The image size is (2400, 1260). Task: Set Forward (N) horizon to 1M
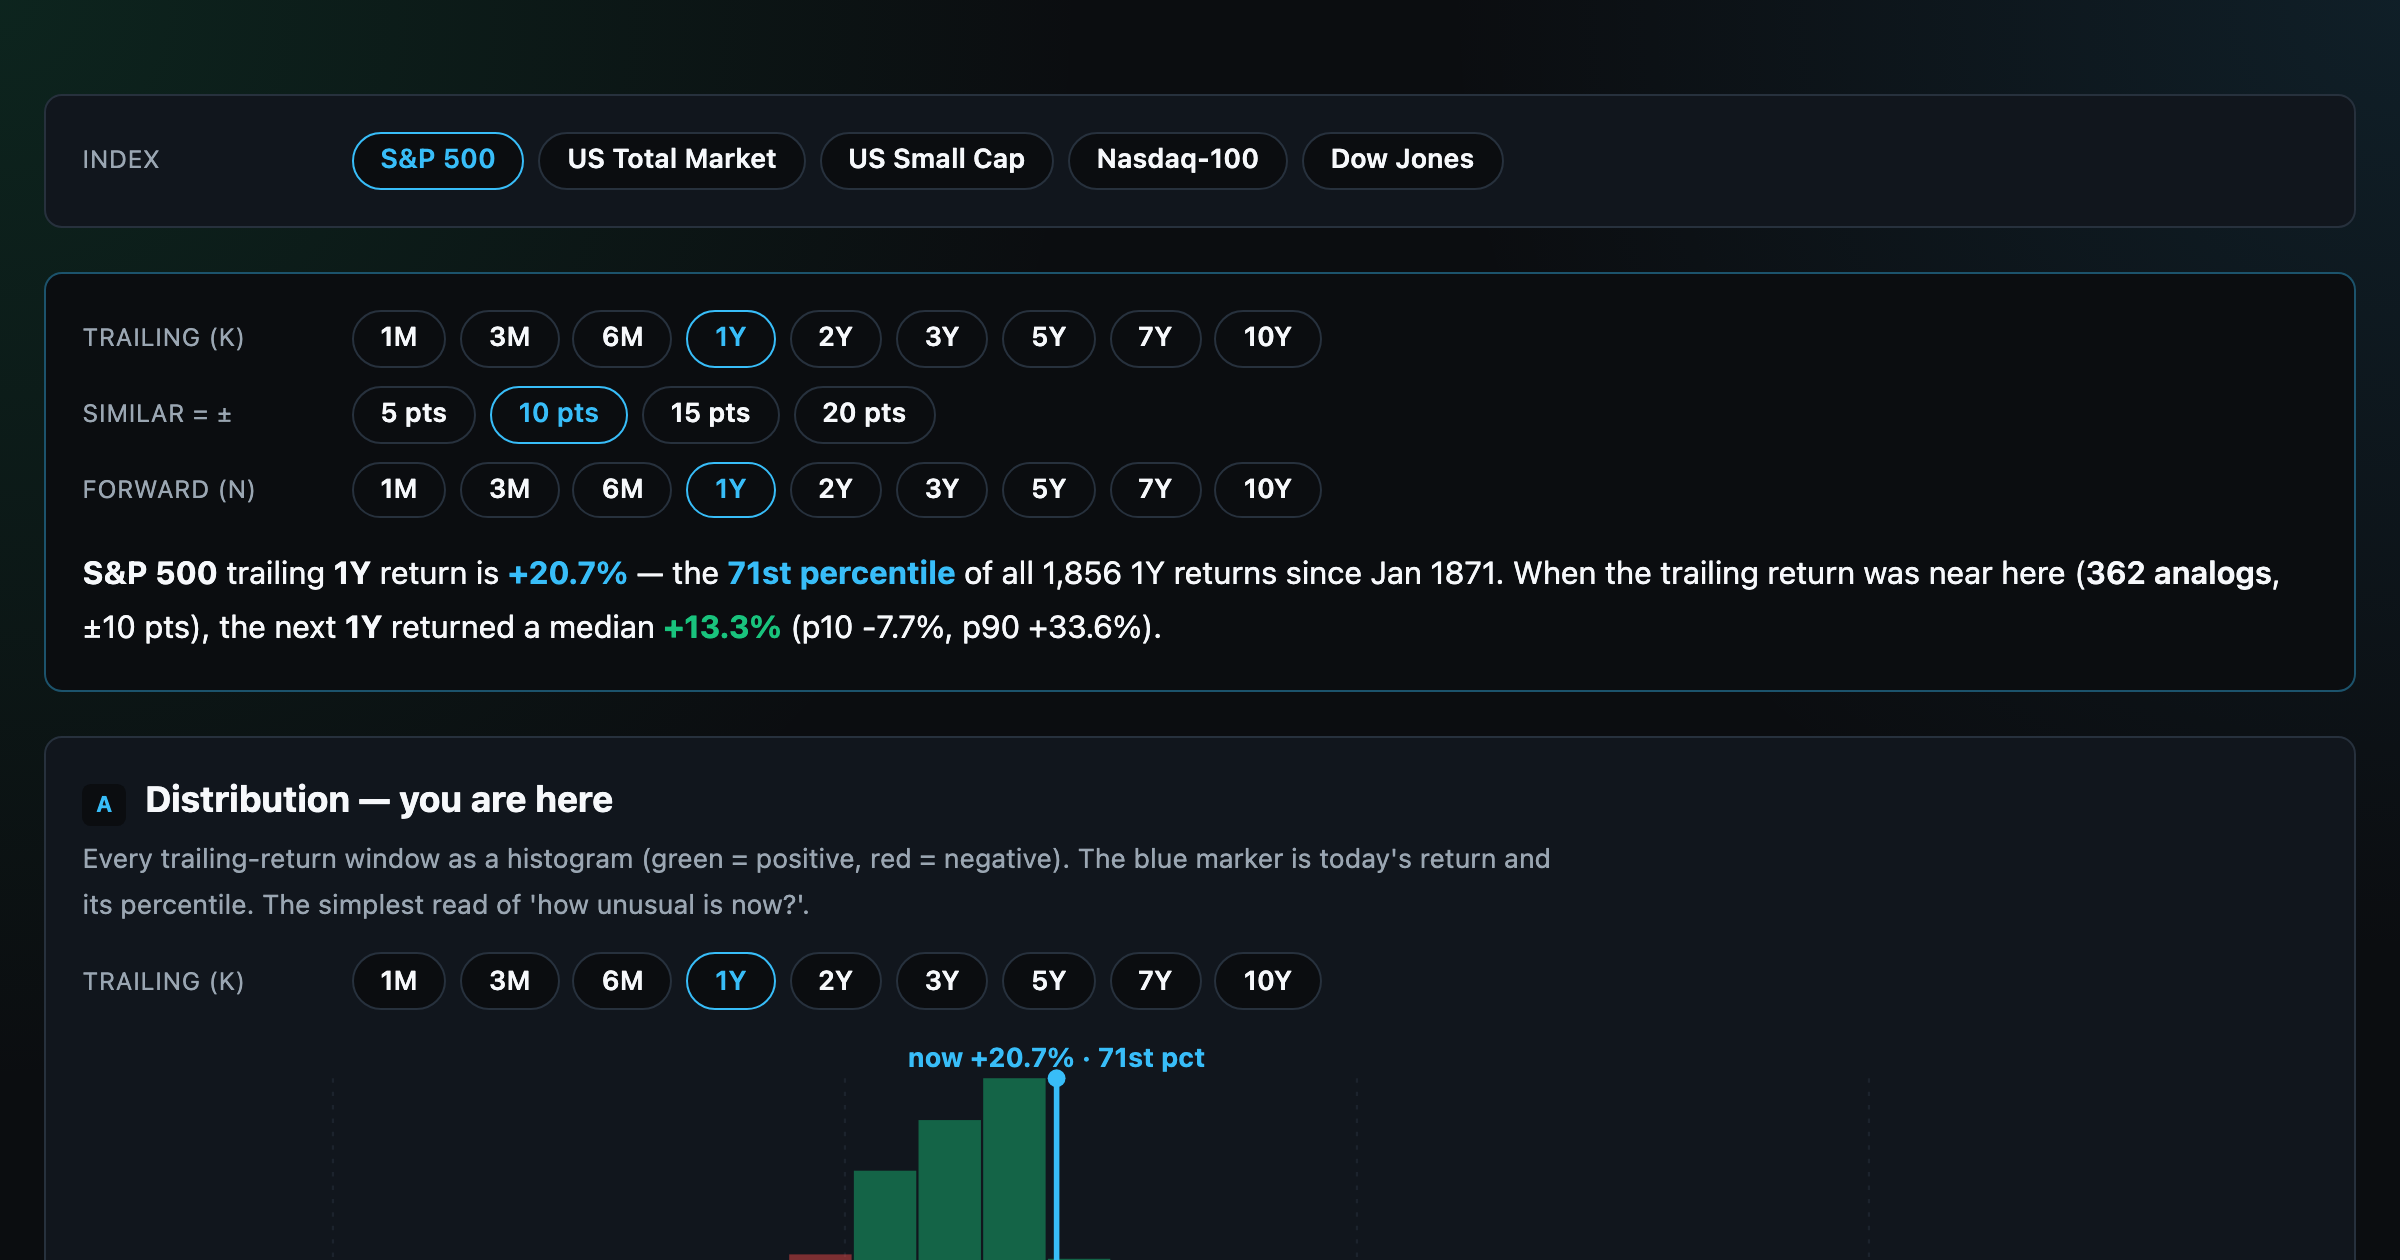tap(398, 490)
